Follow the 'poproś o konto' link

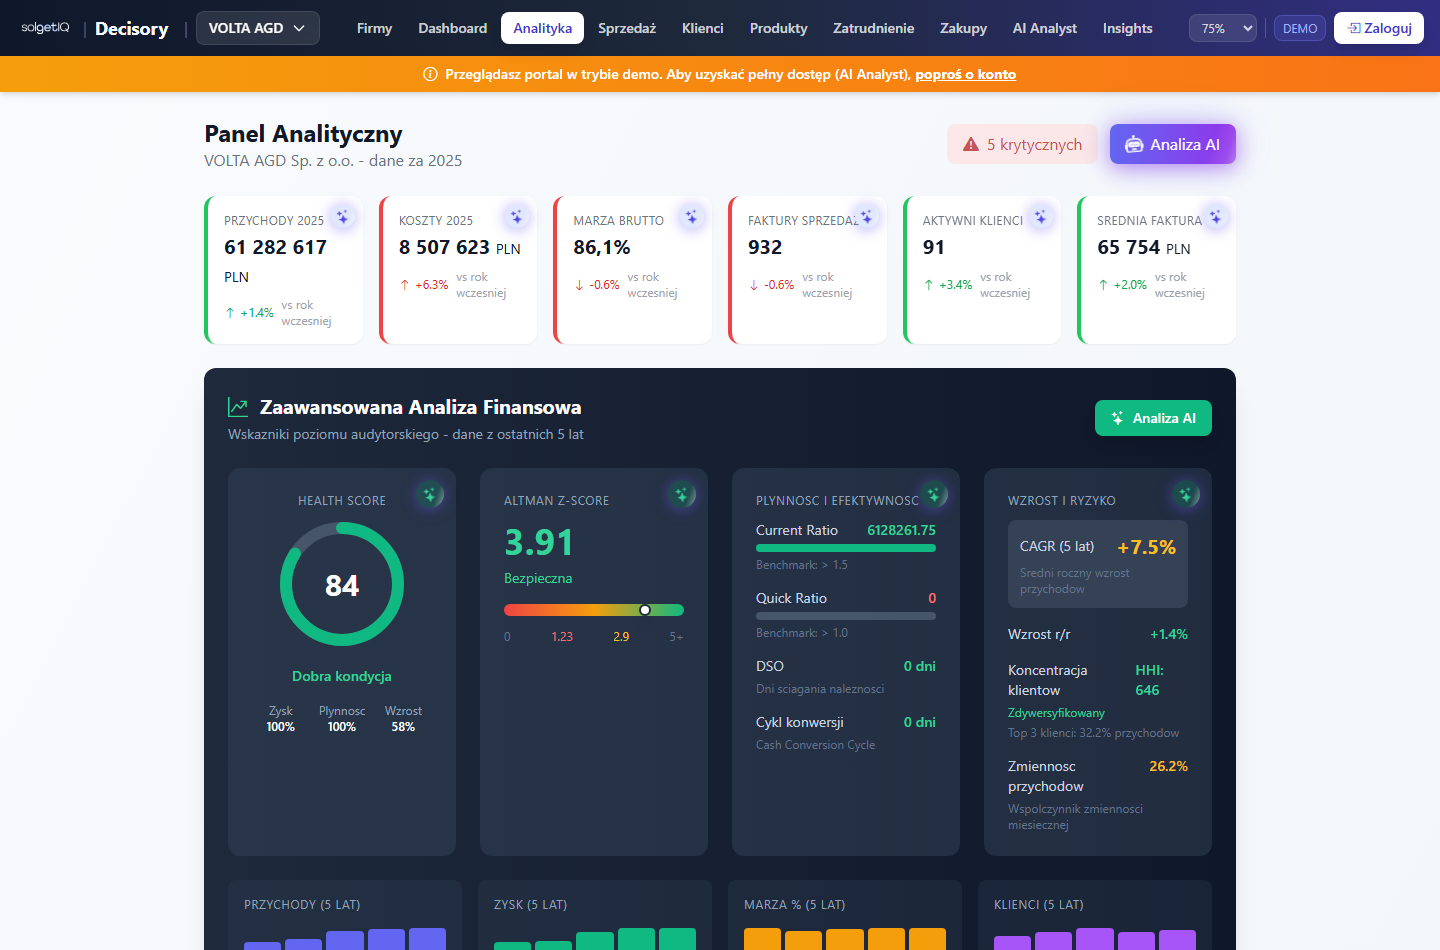(x=965, y=74)
